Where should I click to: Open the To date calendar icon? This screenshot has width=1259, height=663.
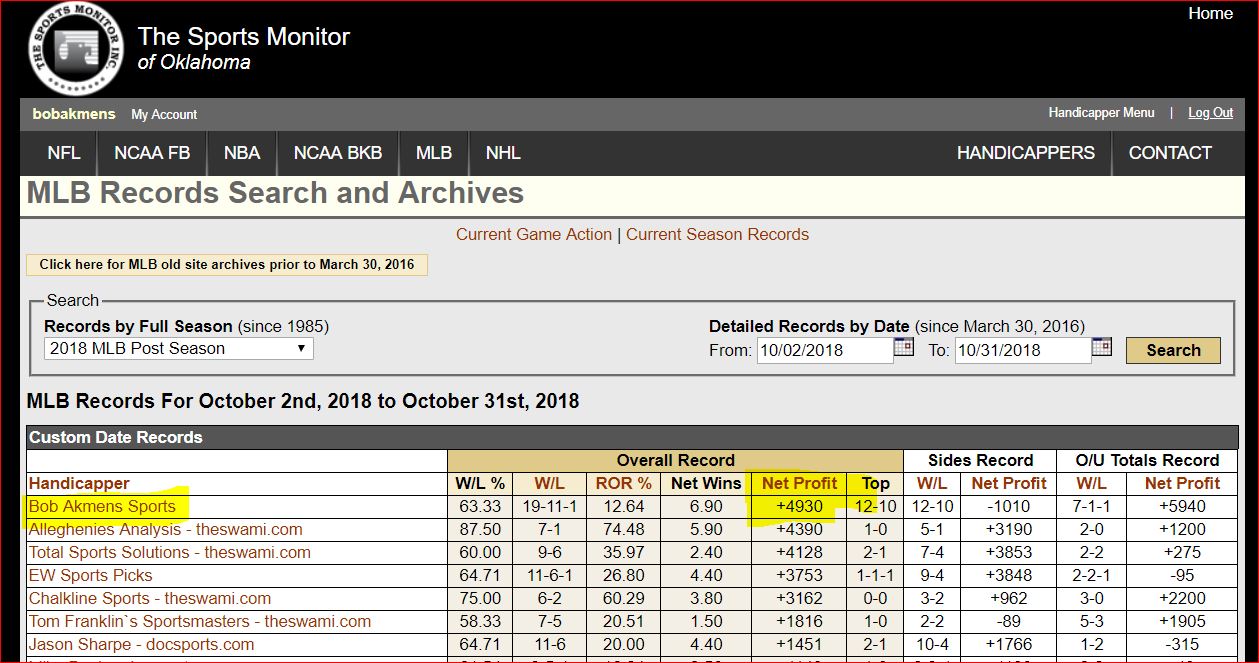click(x=1102, y=347)
